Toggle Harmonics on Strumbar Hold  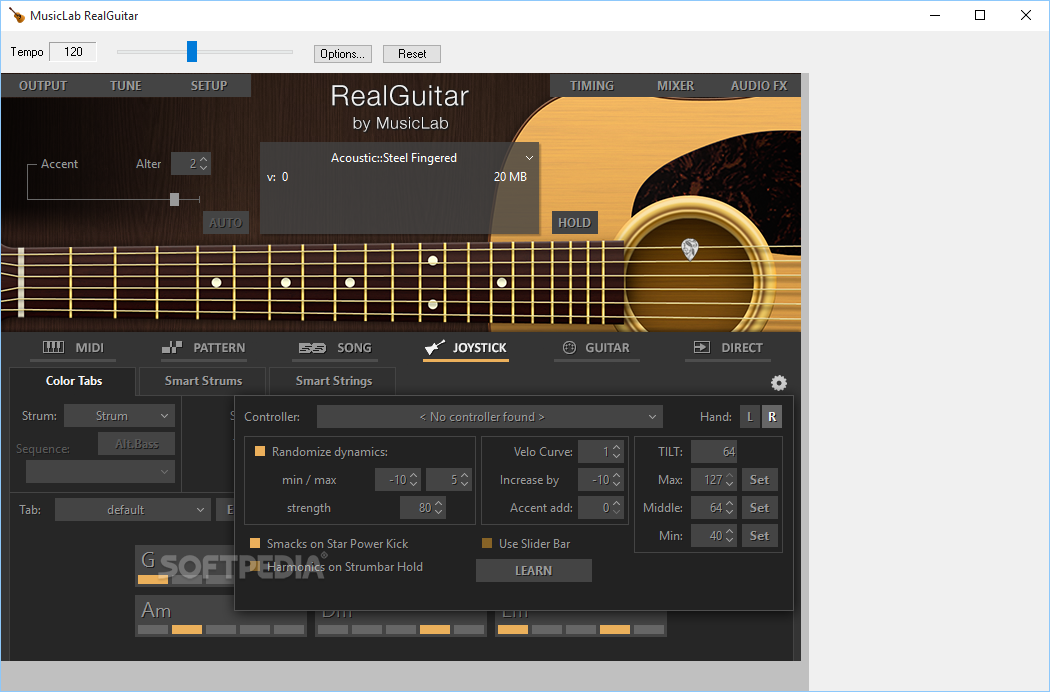coord(254,567)
